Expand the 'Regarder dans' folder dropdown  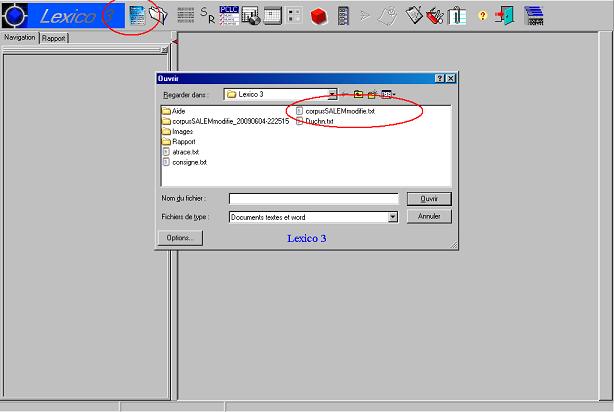coord(332,94)
